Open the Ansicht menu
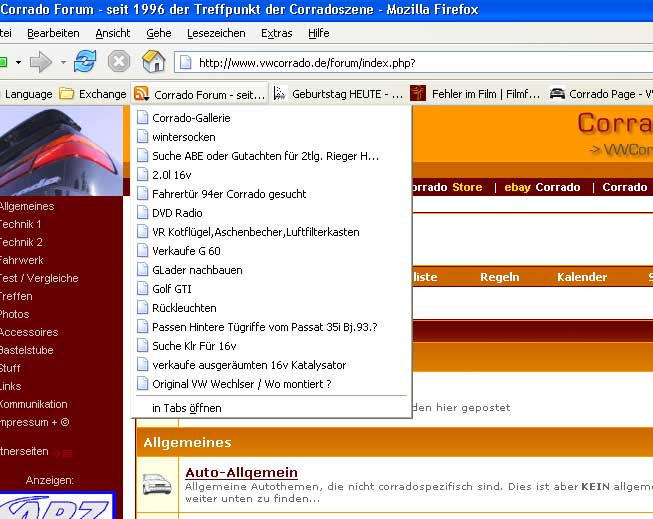Image resolution: width=653 pixels, height=519 pixels. [x=113, y=33]
